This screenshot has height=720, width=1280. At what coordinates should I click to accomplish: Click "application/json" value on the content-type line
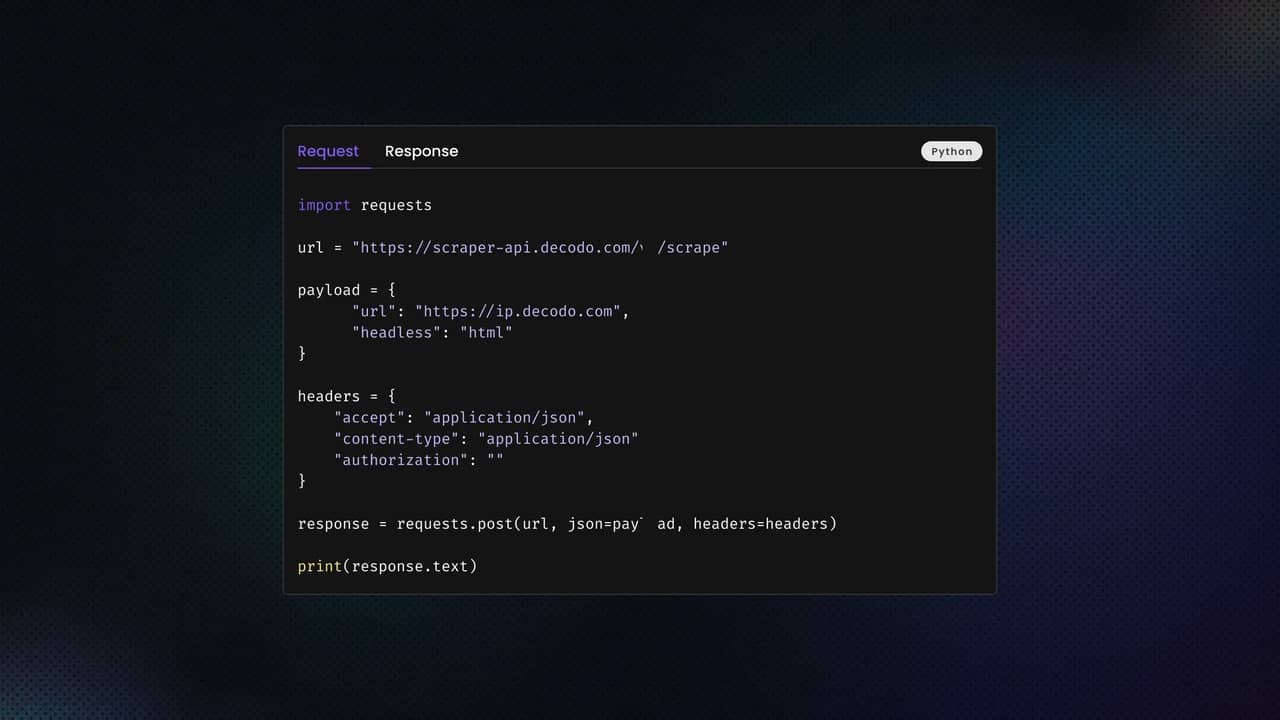click(x=557, y=438)
